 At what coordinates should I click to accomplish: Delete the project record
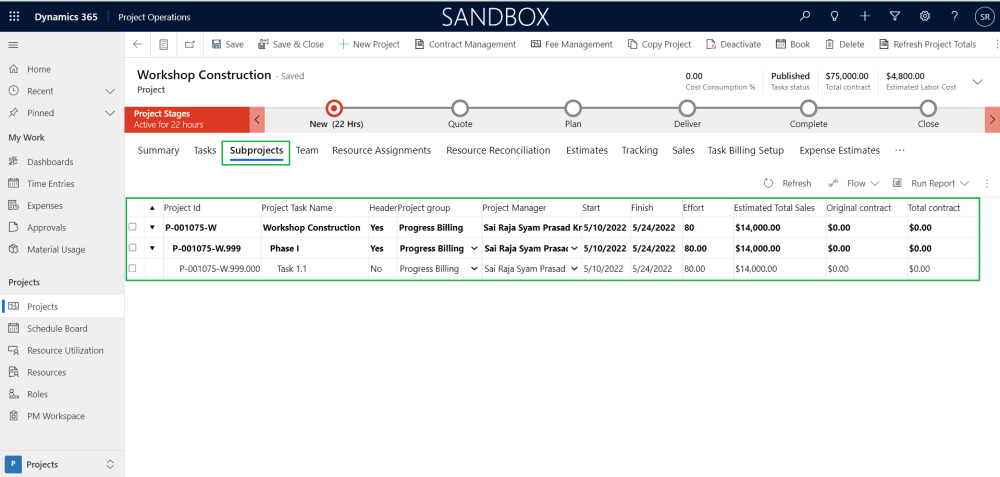844,45
